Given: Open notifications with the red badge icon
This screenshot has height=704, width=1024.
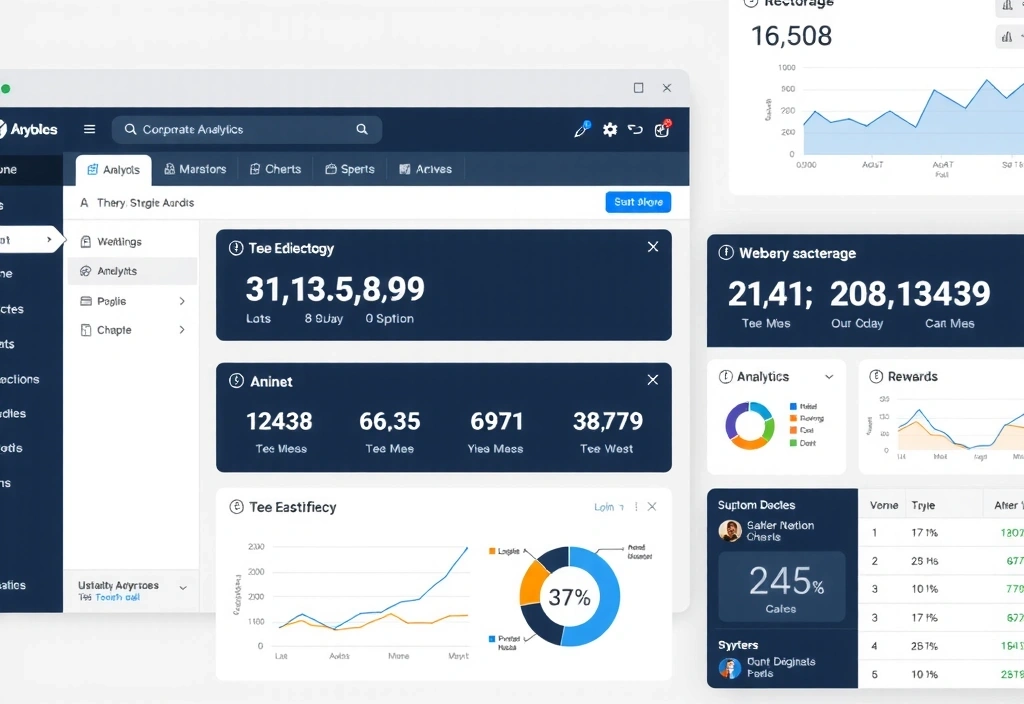Looking at the screenshot, I should click(662, 129).
